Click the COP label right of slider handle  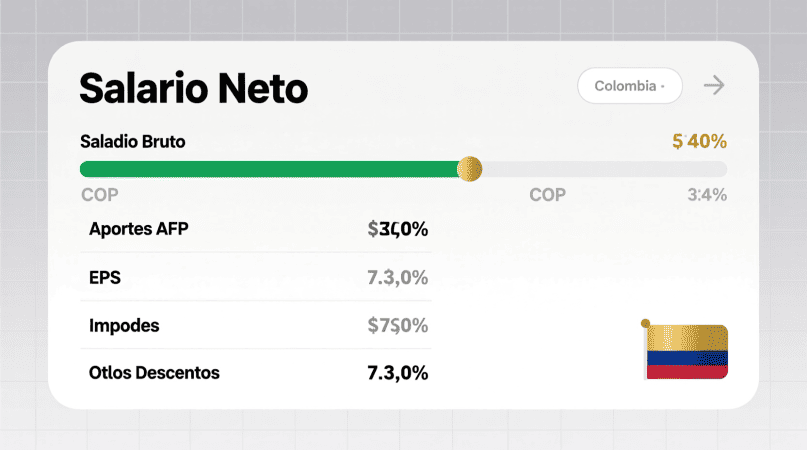tap(547, 195)
